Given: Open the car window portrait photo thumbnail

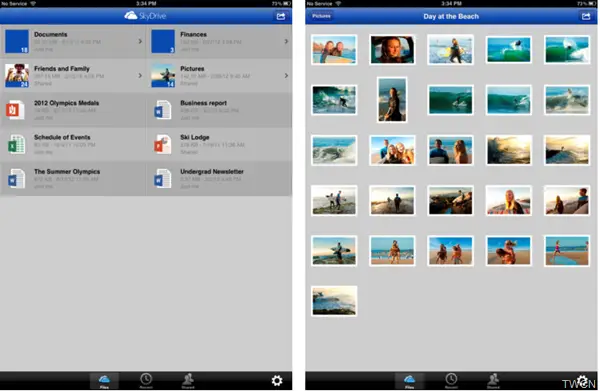Looking at the screenshot, I should pos(392,50).
